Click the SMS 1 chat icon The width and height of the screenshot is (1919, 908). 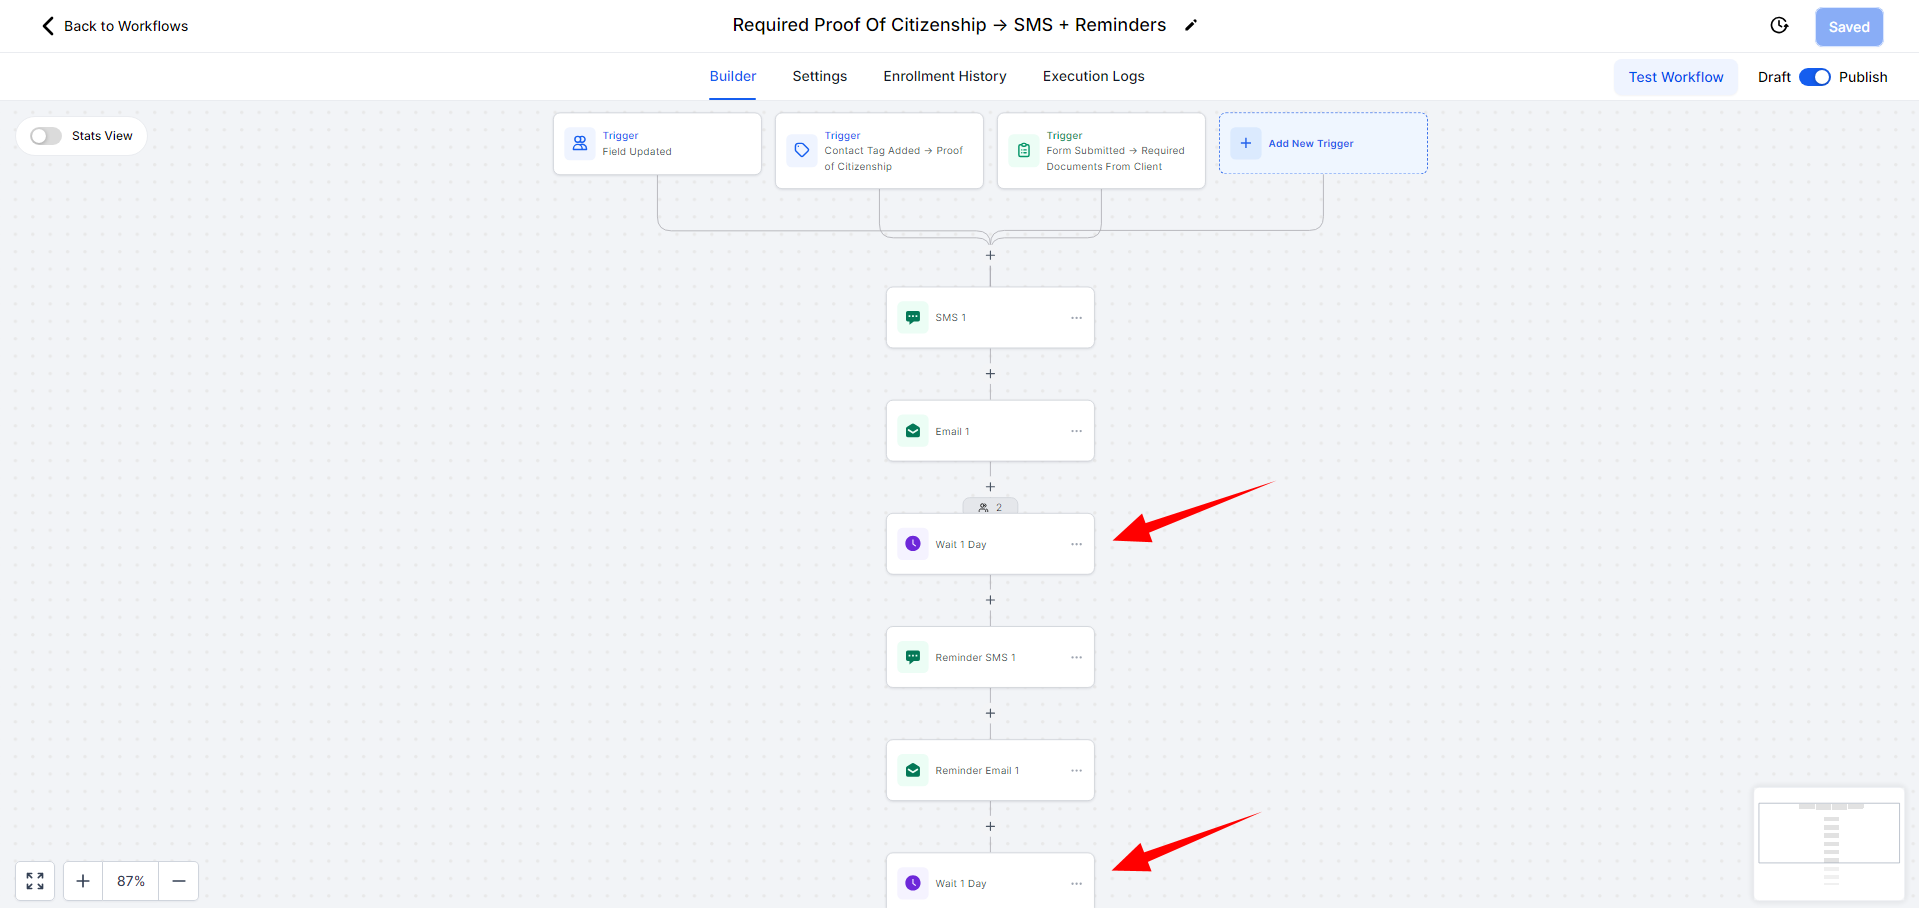click(913, 318)
